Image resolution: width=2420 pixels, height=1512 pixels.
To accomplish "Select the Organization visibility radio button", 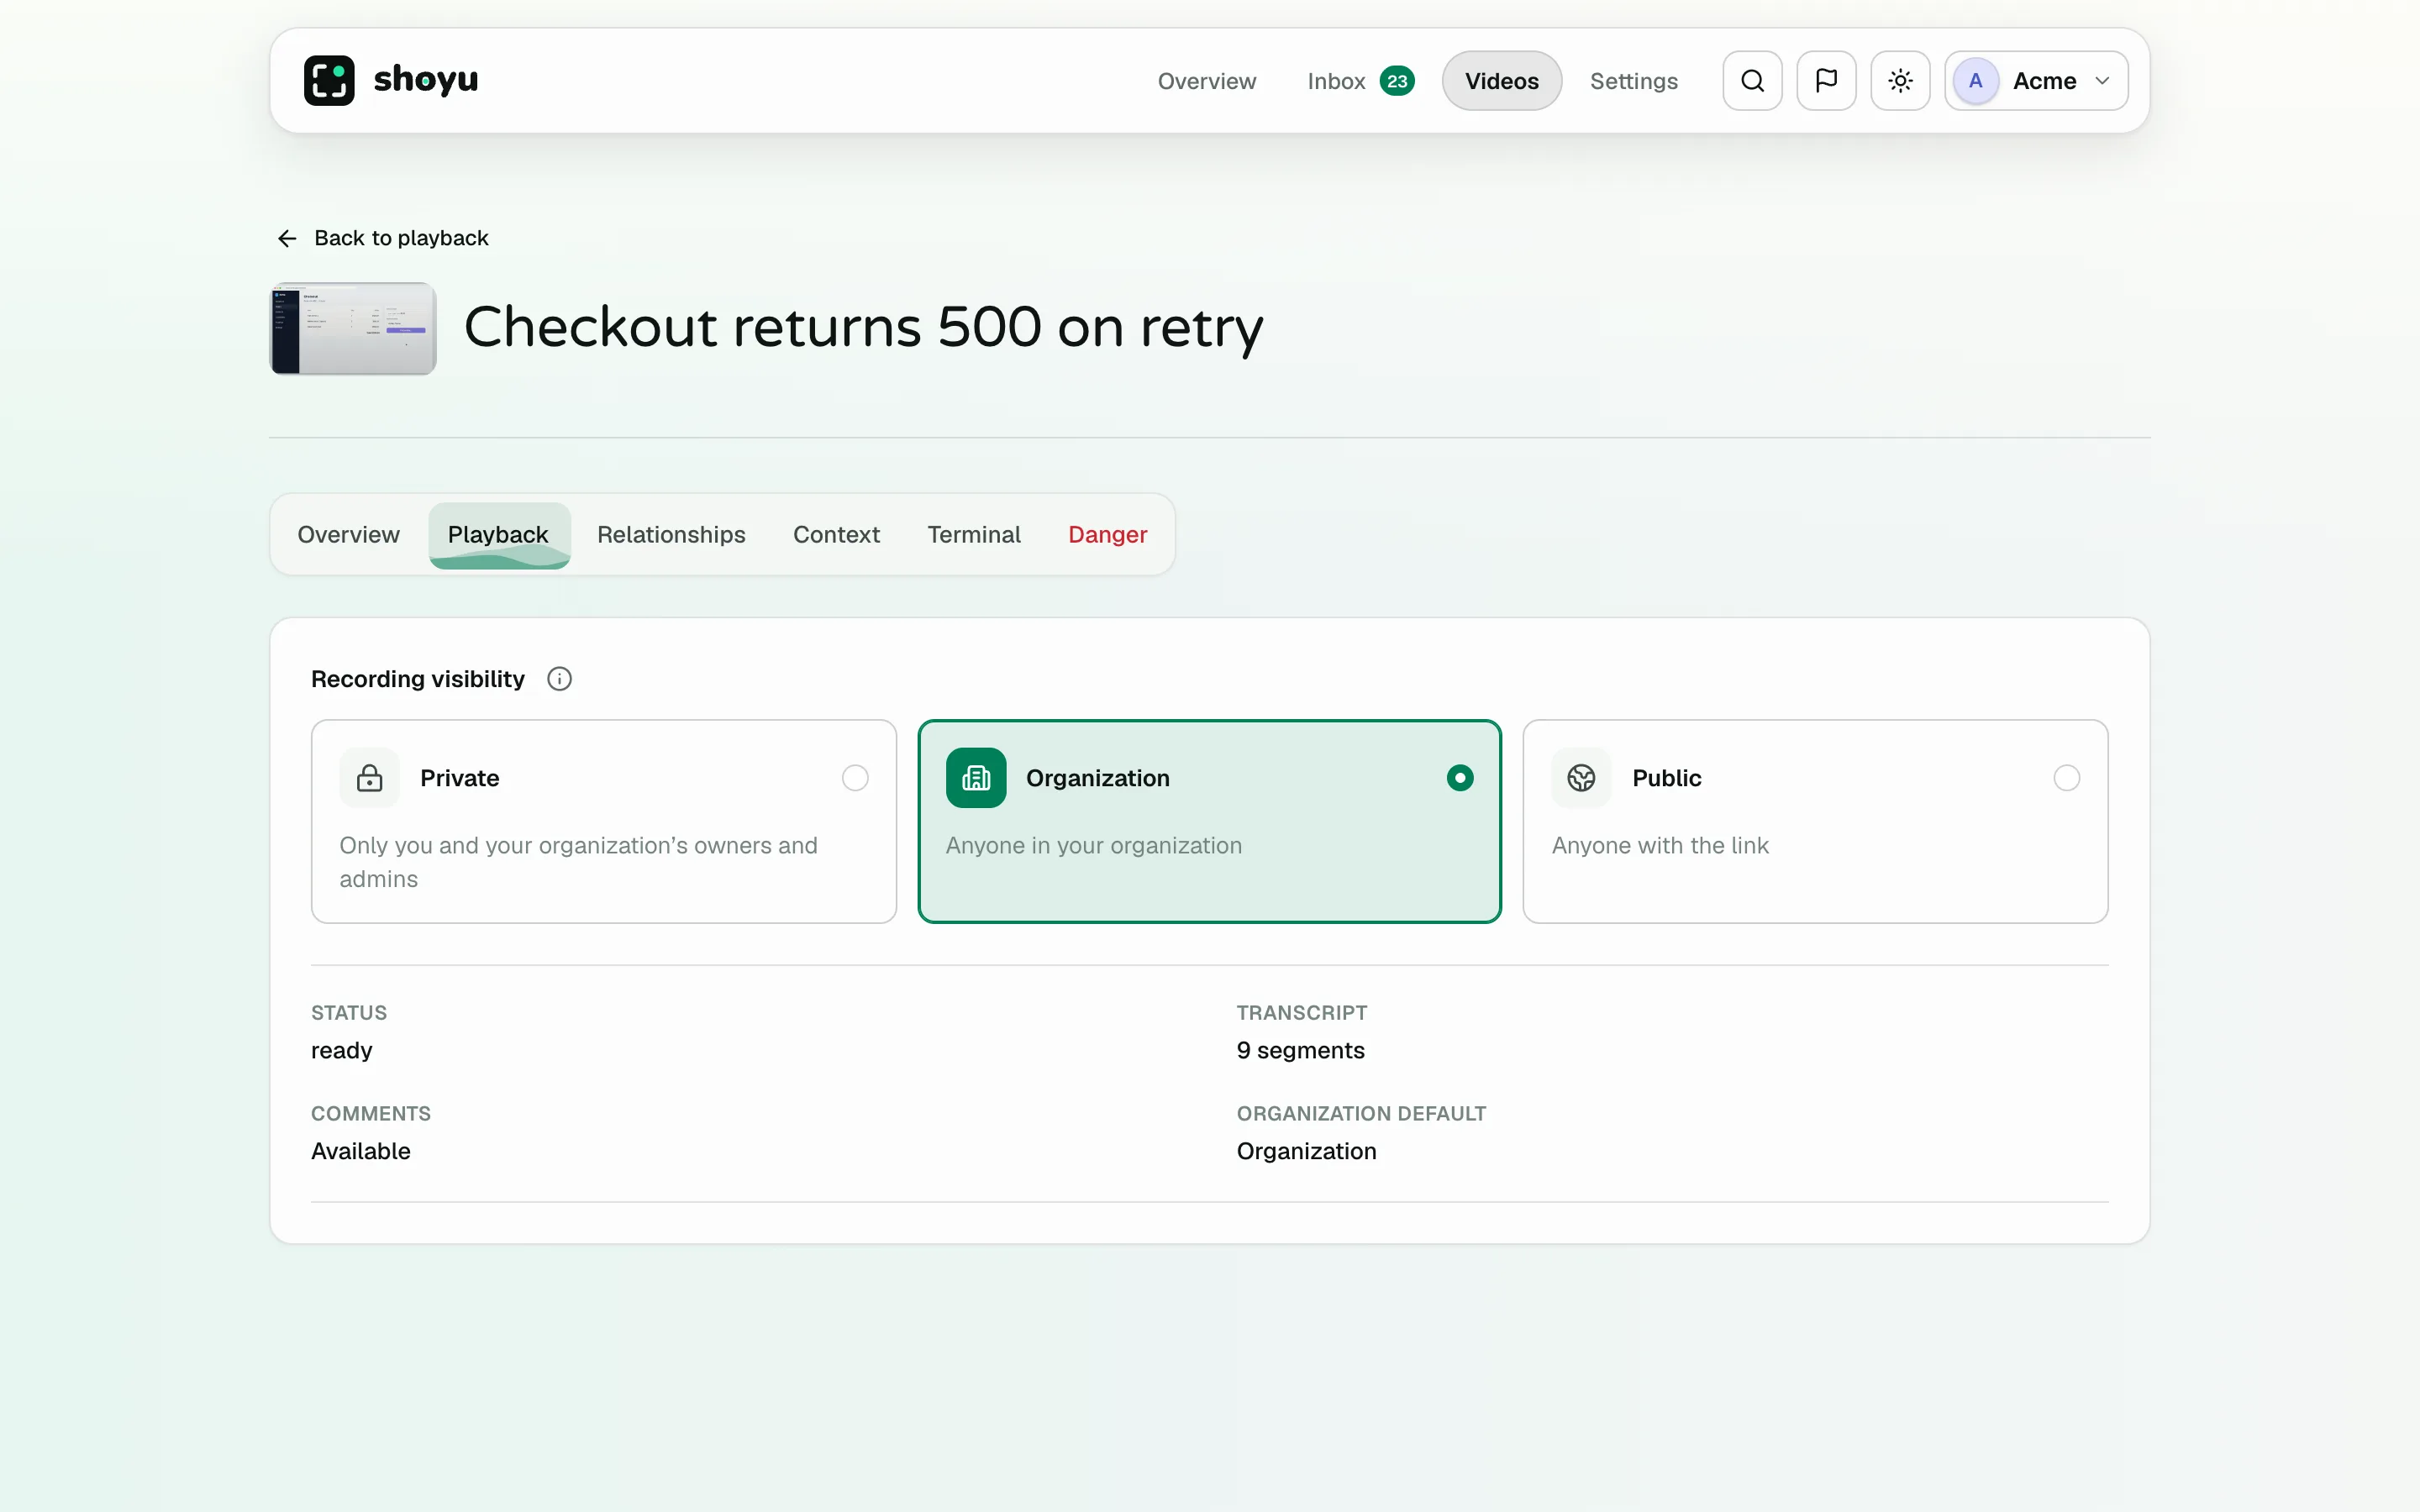I will [x=1460, y=778].
